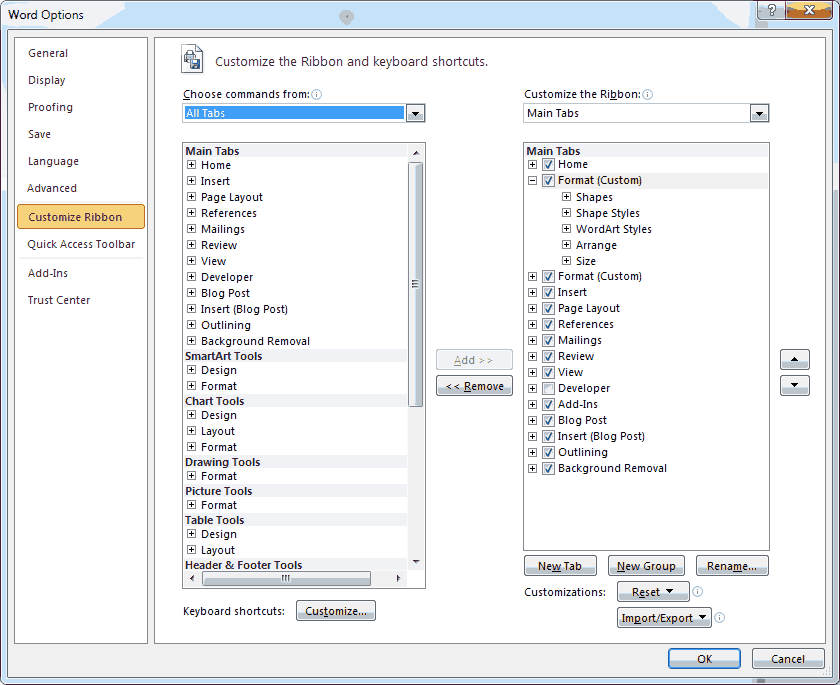Expand the Shapes group
This screenshot has width=840, height=685.
566,197
